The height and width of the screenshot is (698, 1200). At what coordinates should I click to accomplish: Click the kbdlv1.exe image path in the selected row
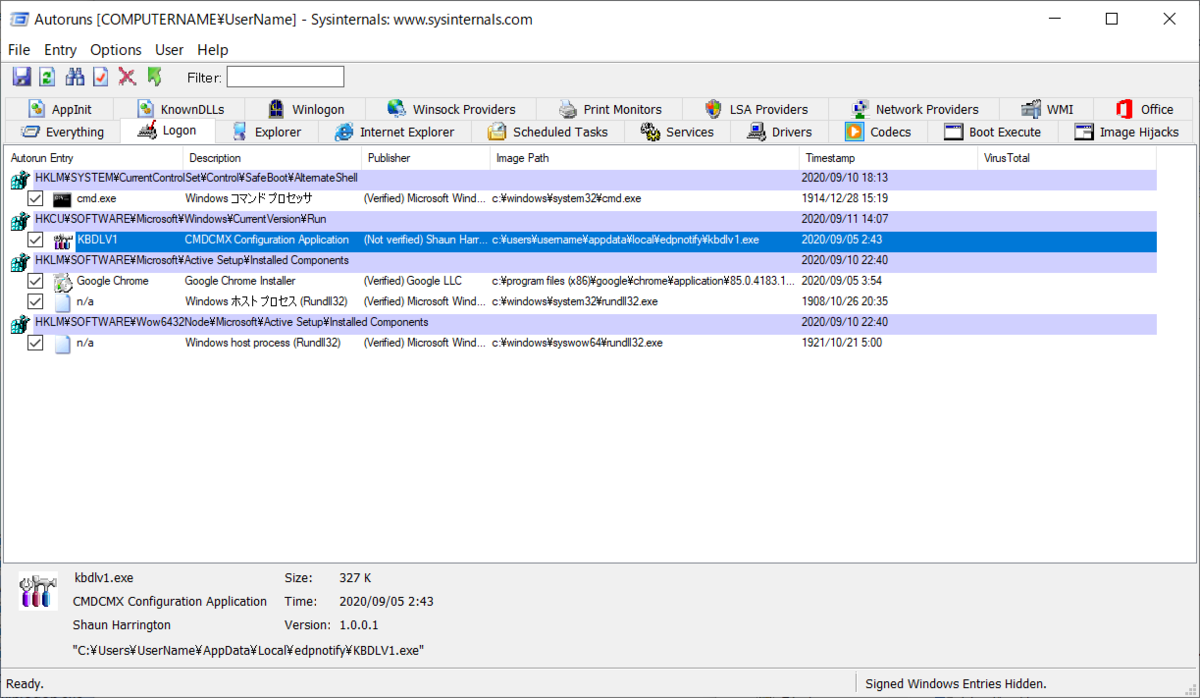pos(625,240)
